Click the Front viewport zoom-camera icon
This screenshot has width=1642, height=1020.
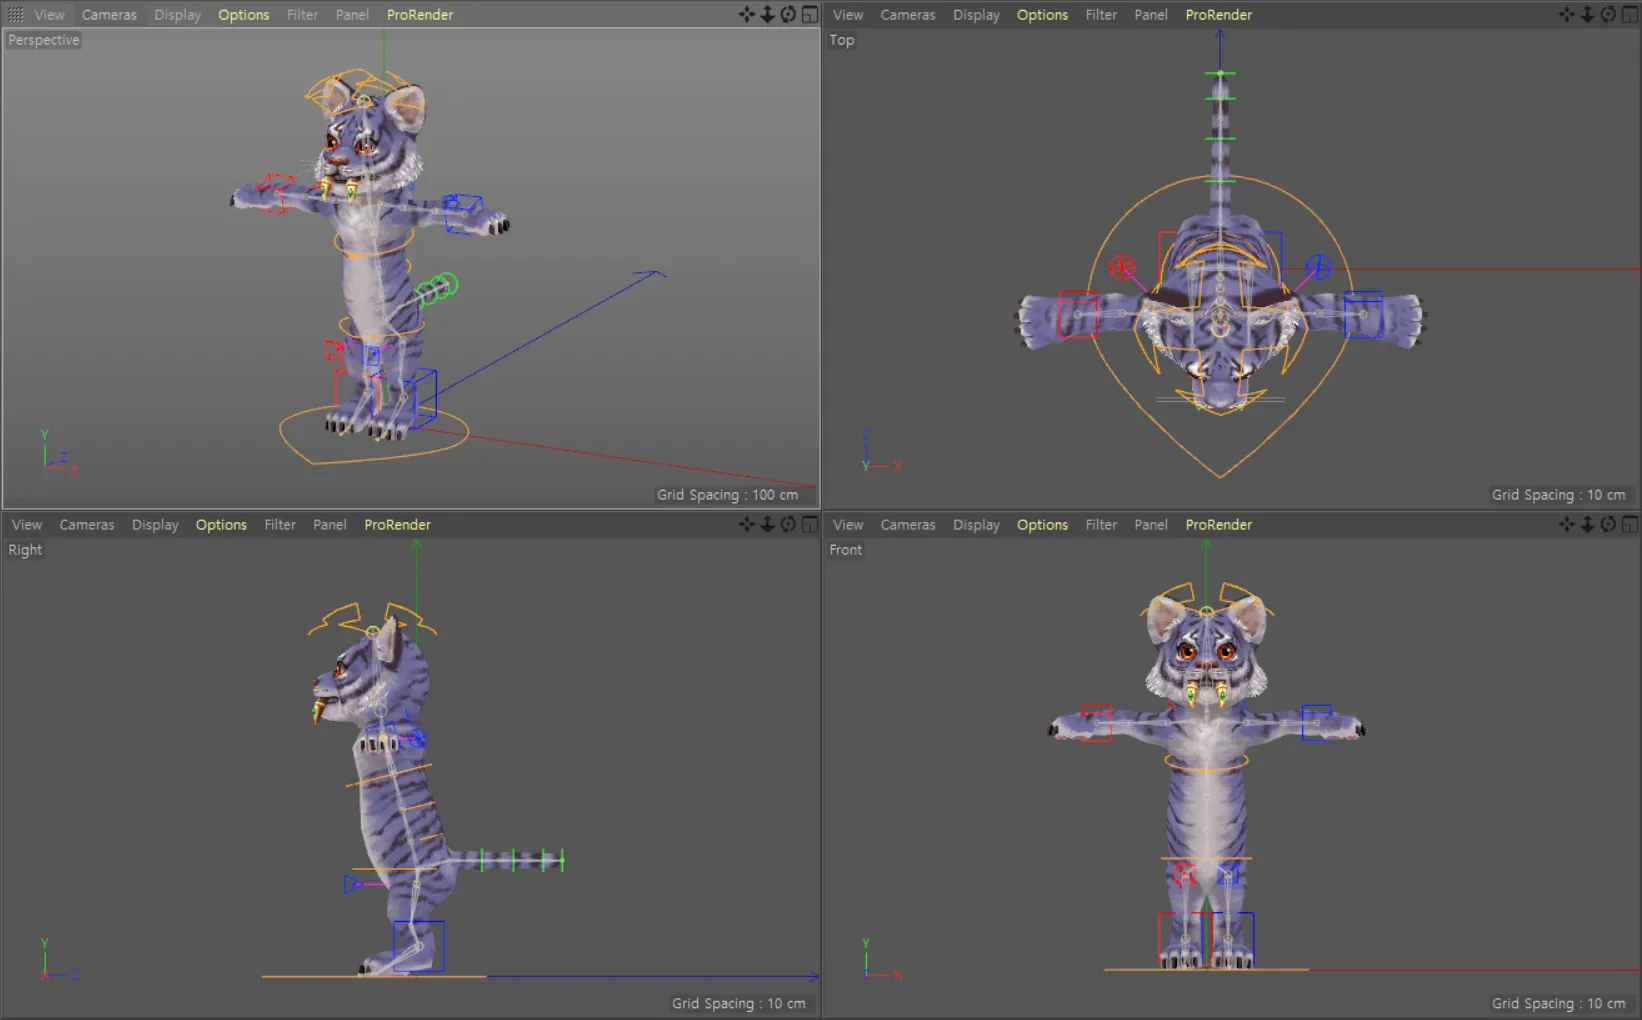pos(1587,524)
